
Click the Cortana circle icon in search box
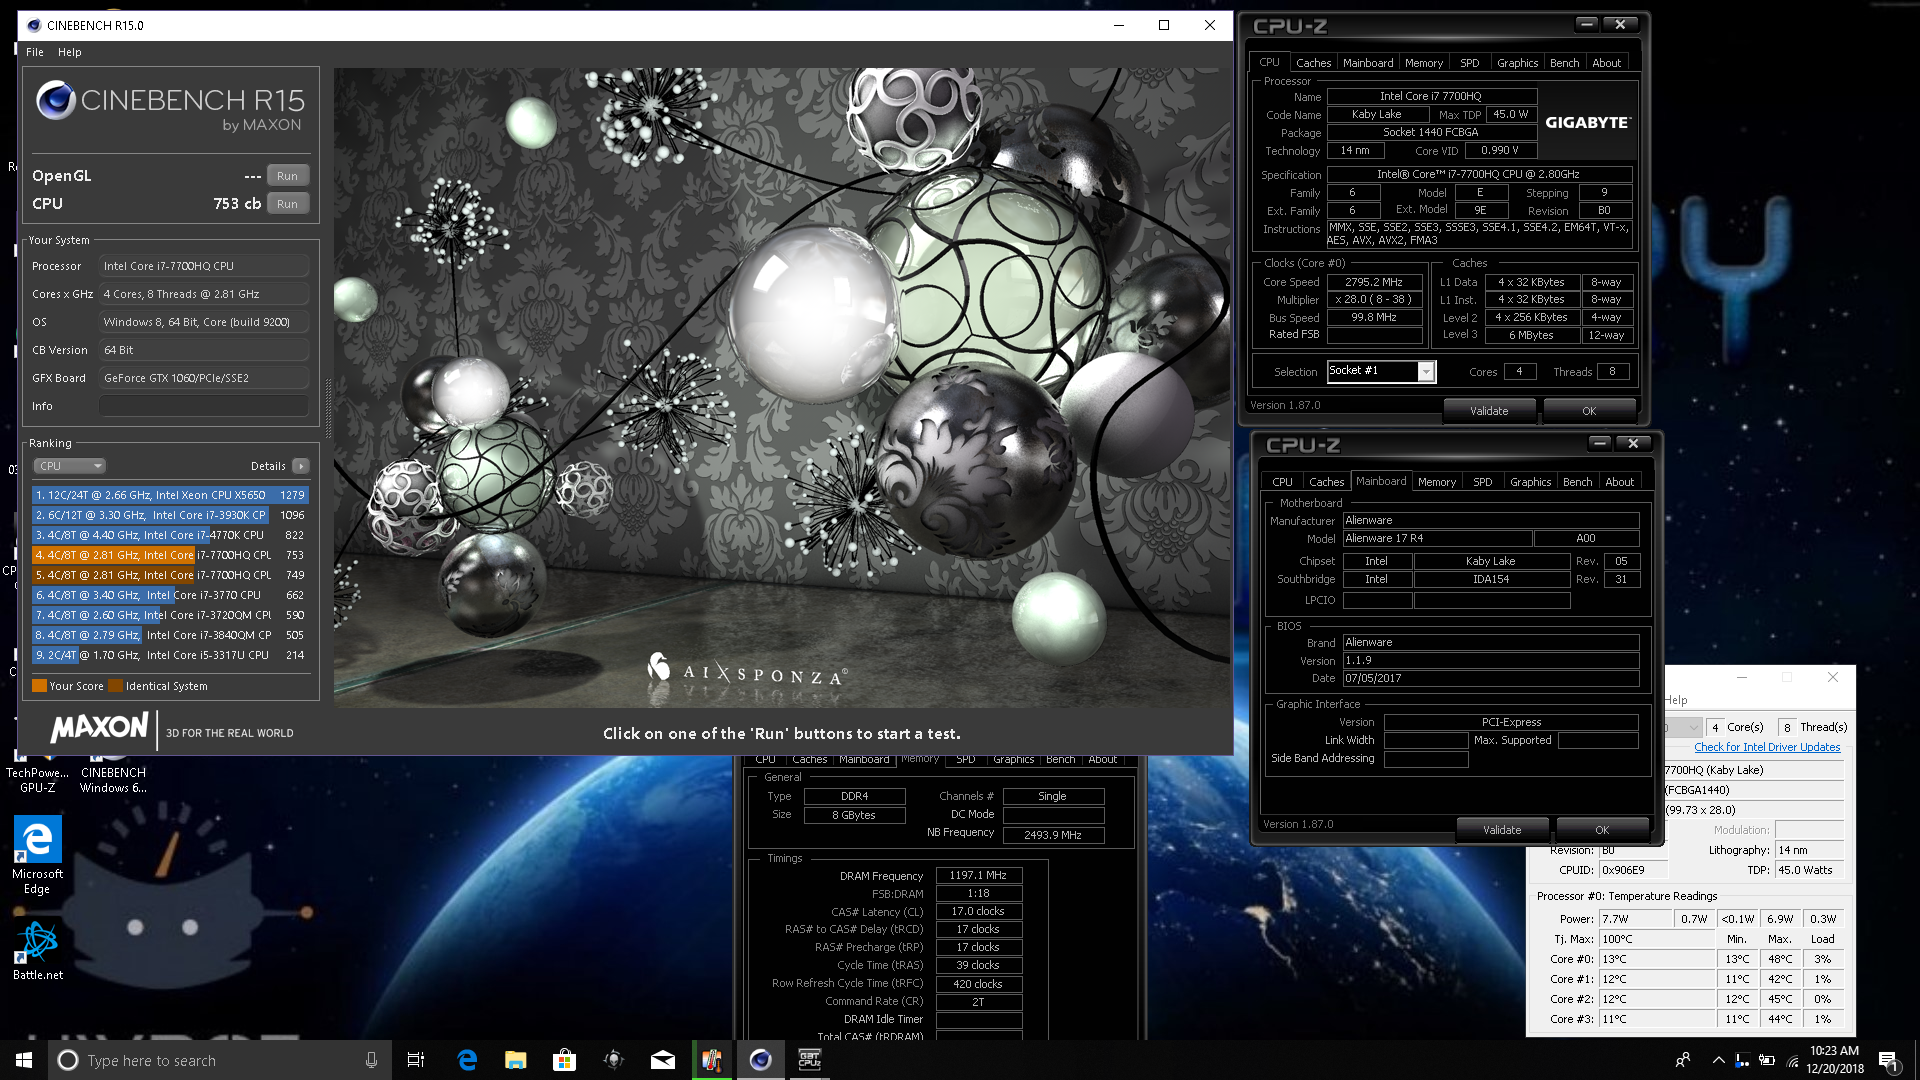click(68, 1060)
